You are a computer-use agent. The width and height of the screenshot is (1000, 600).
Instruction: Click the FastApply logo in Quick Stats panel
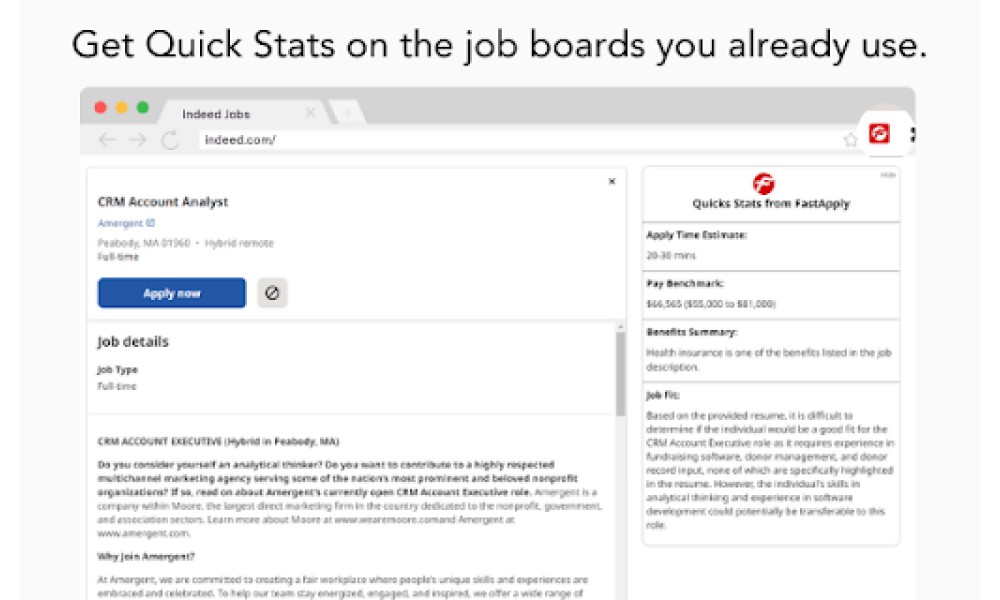(763, 184)
